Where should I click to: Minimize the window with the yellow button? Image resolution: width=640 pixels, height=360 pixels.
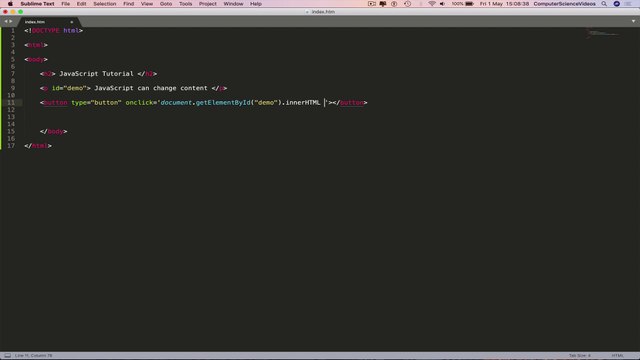coord(13,12)
